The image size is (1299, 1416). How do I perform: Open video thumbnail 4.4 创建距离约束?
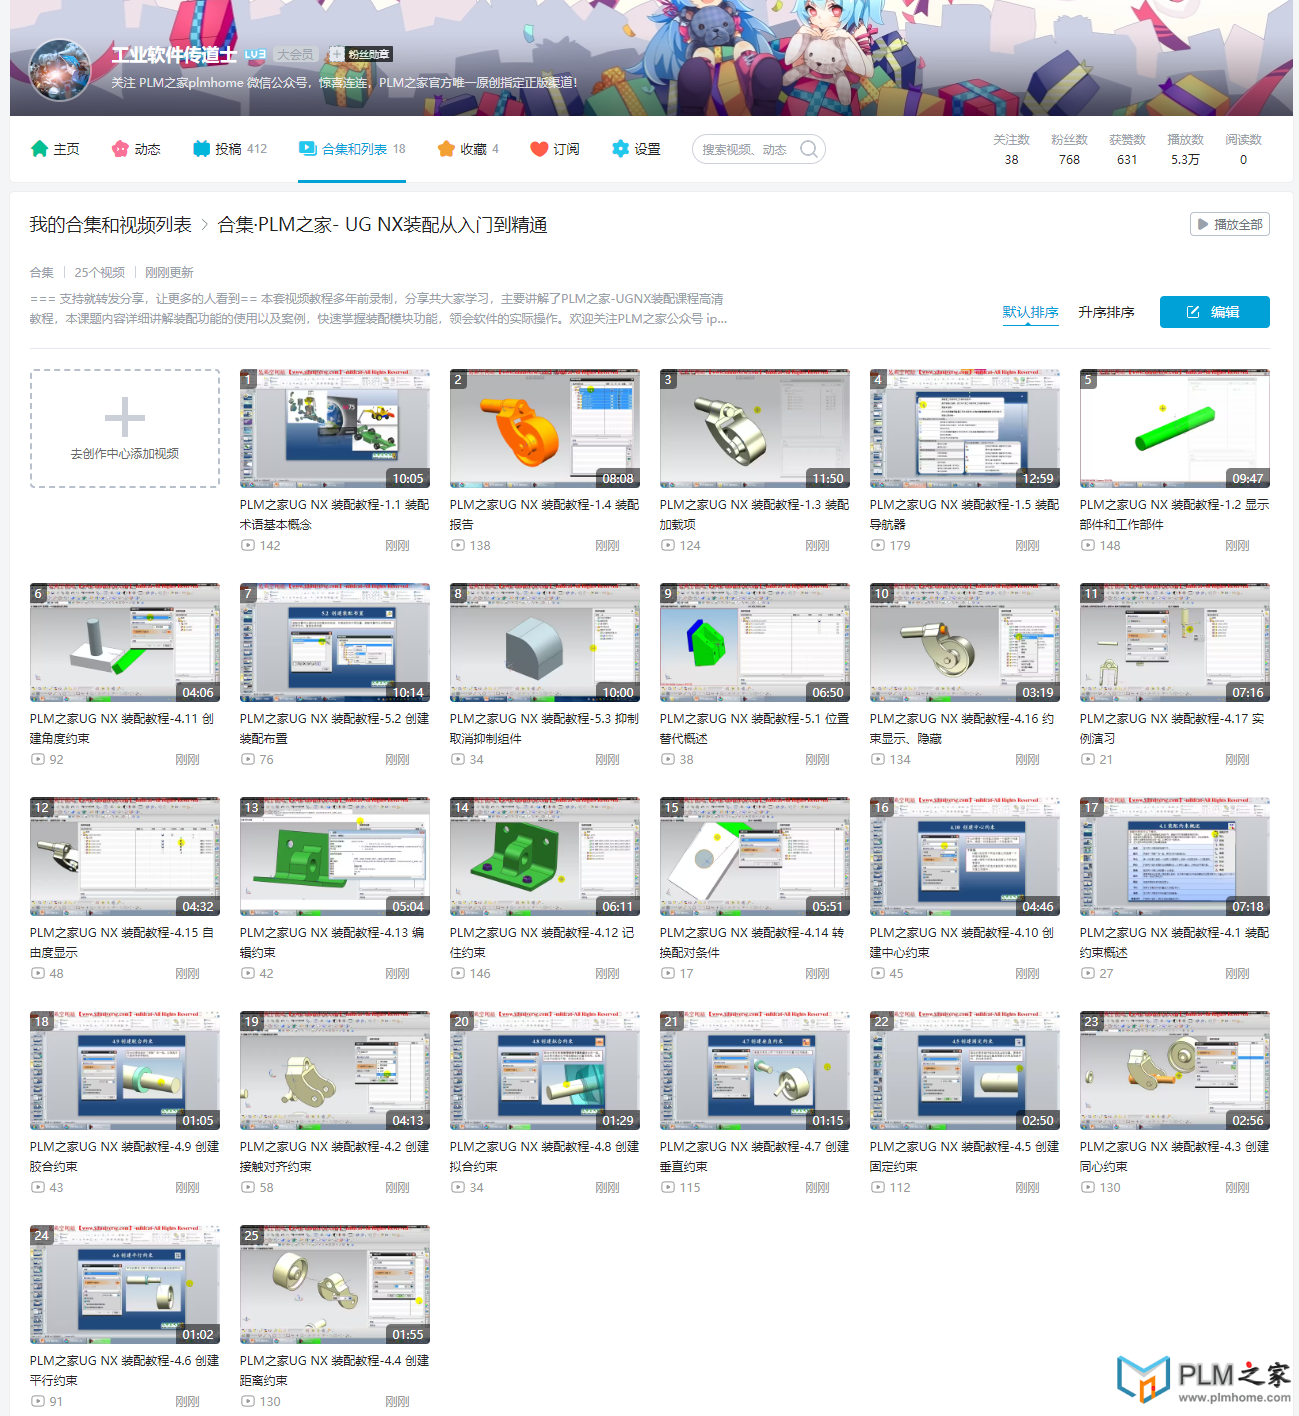(335, 1284)
